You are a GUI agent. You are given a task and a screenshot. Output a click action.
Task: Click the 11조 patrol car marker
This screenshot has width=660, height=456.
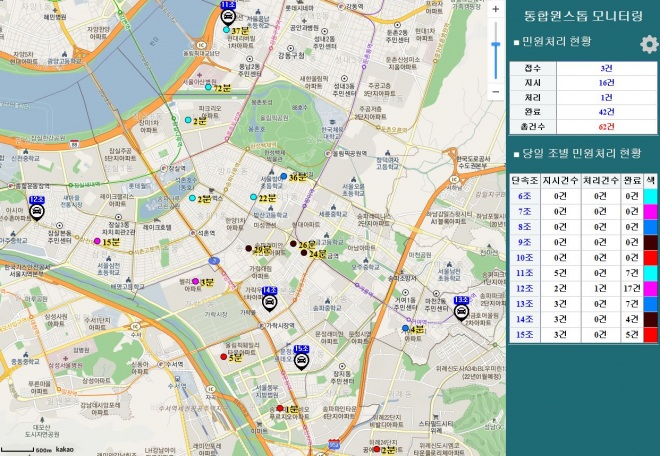click(x=228, y=17)
